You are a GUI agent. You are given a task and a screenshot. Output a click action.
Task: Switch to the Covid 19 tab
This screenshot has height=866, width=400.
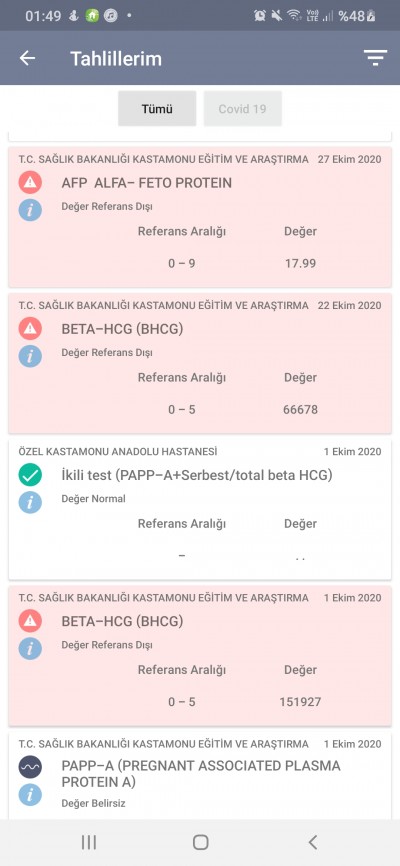pyautogui.click(x=243, y=109)
